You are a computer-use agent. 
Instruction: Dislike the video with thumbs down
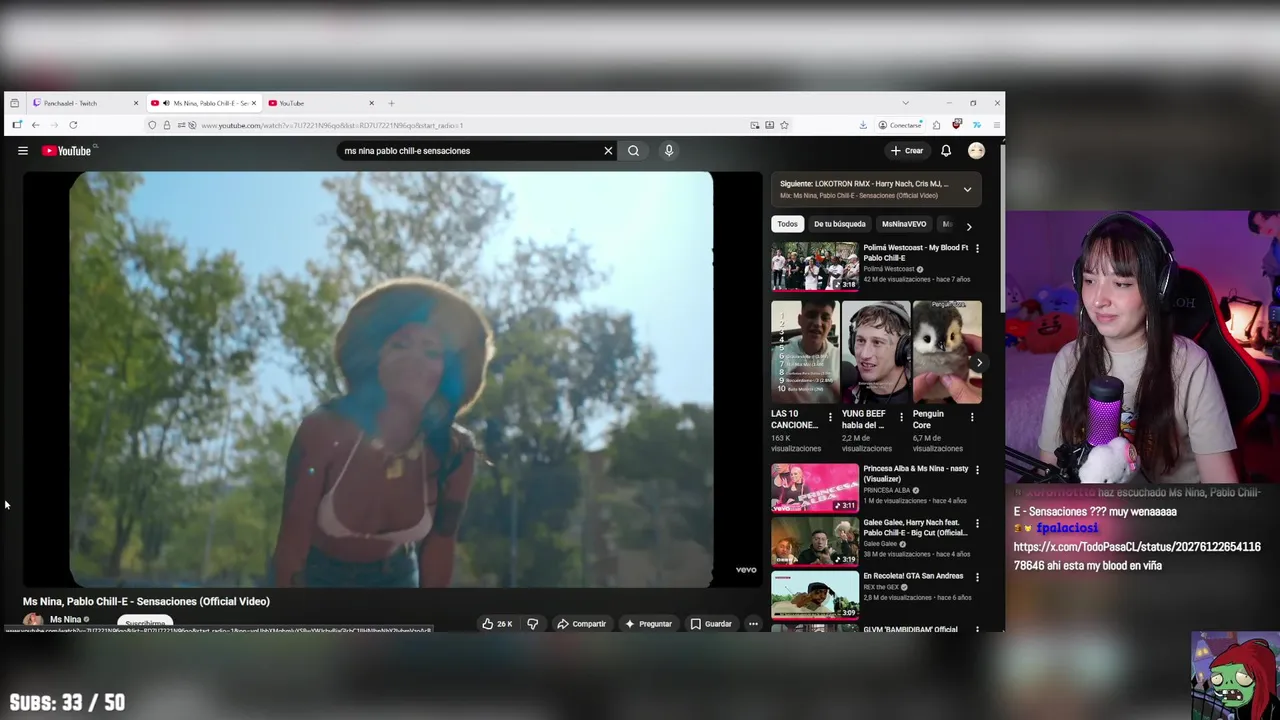click(x=532, y=624)
